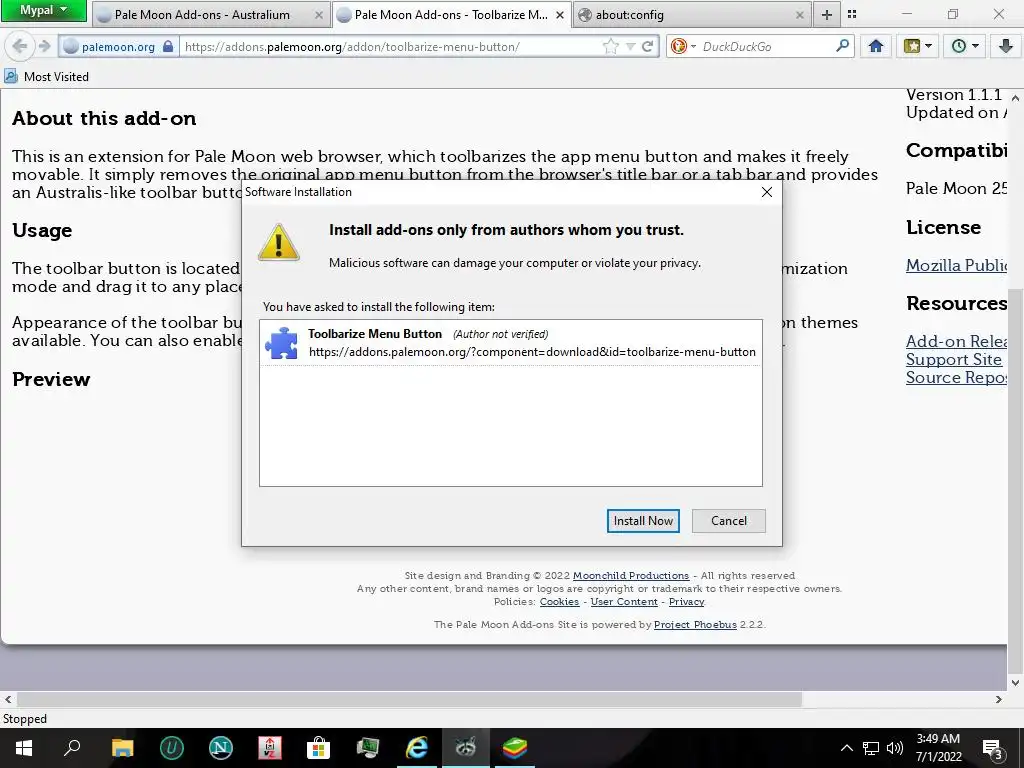
Task: Open a new tab with plus button
Action: point(826,14)
